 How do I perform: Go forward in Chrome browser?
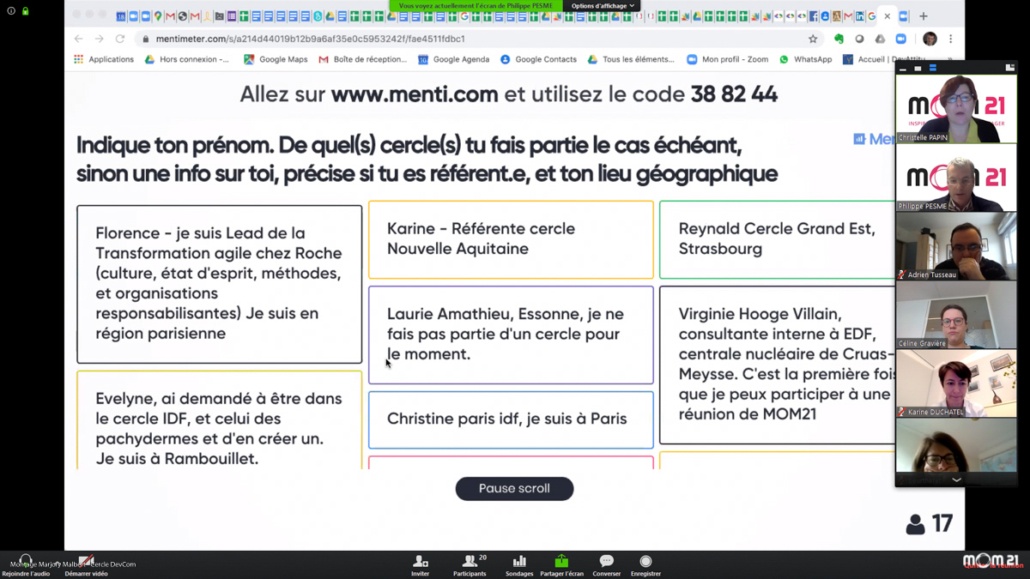pos(99,39)
